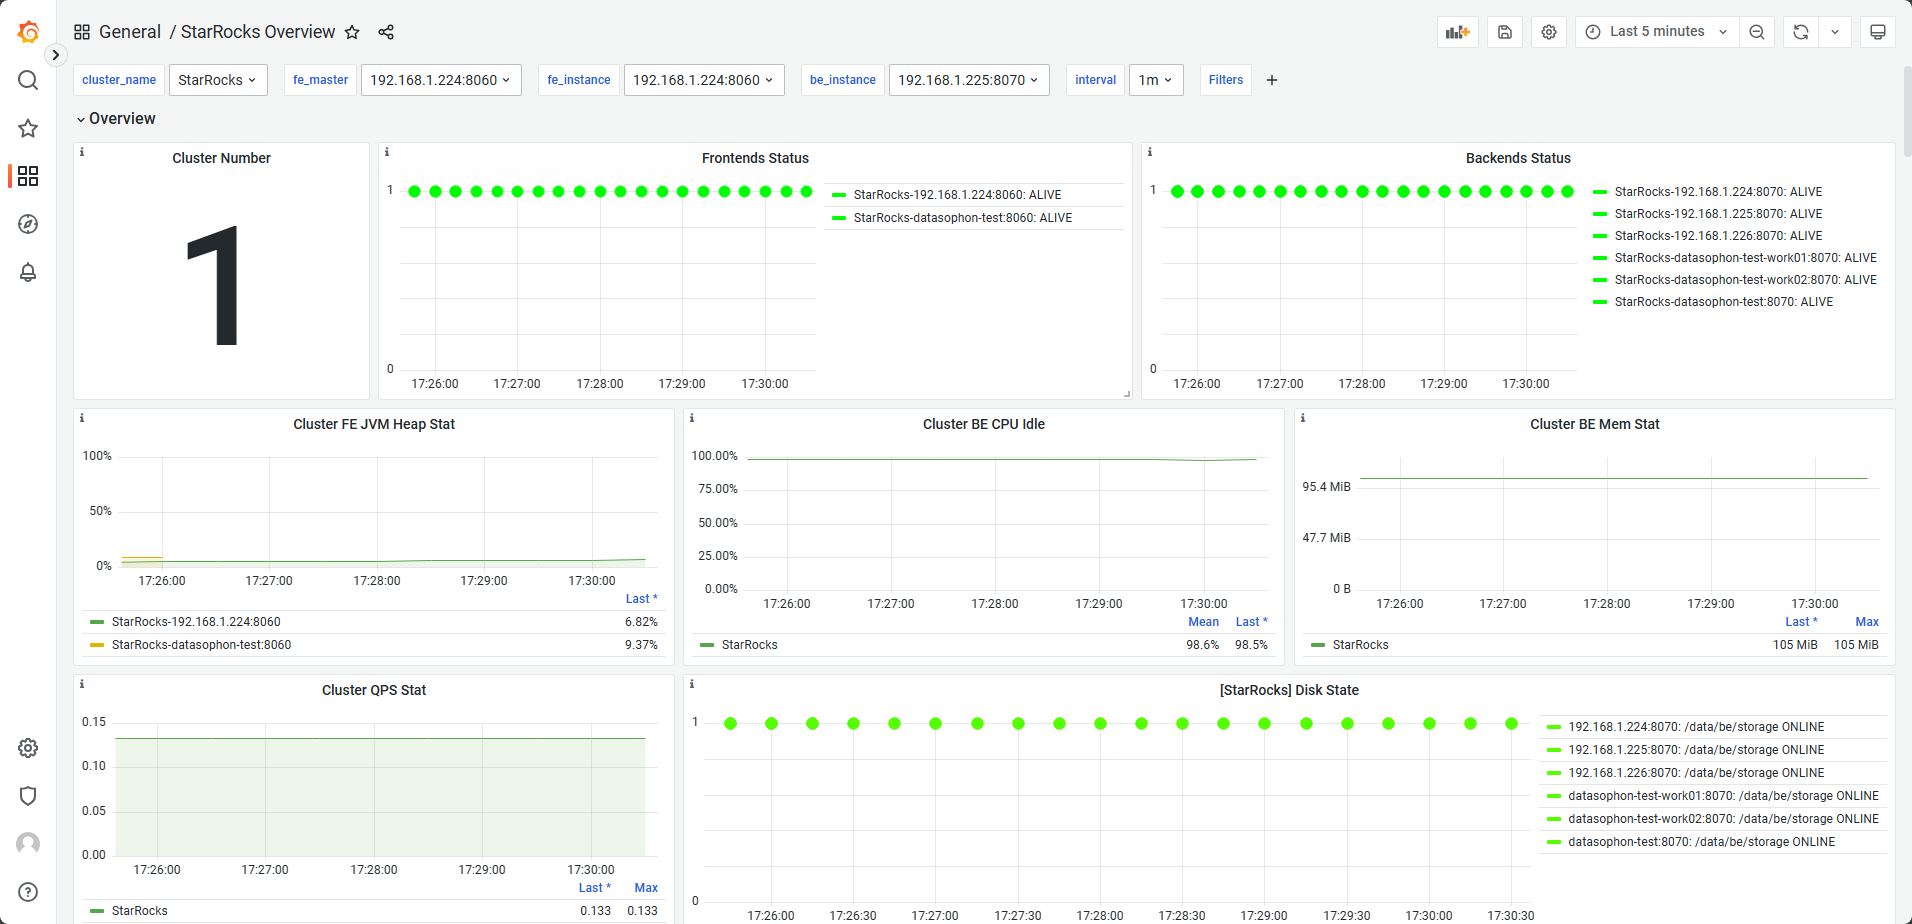
Task: Click Frontends Status panel resize handle
Action: (x=1126, y=394)
